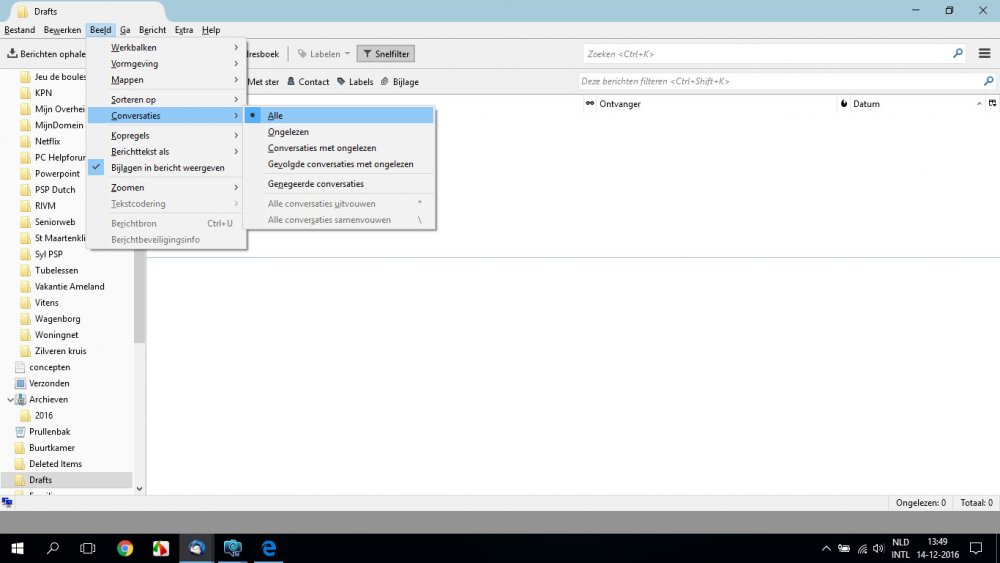Toggle Bijlagen in bericht weergeven checkmark
1000x563 pixels.
click(167, 168)
